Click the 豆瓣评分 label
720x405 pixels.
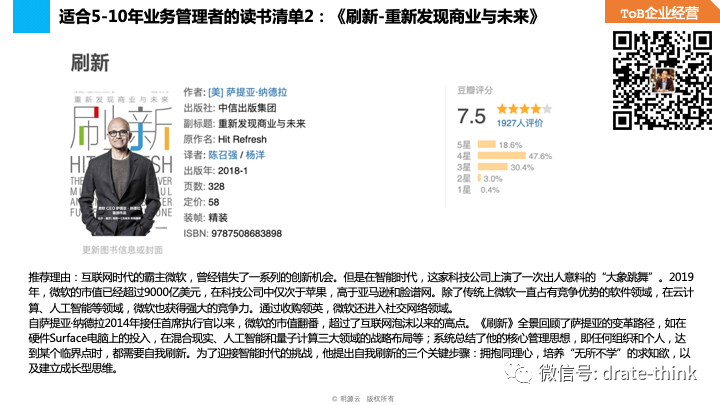(x=475, y=90)
